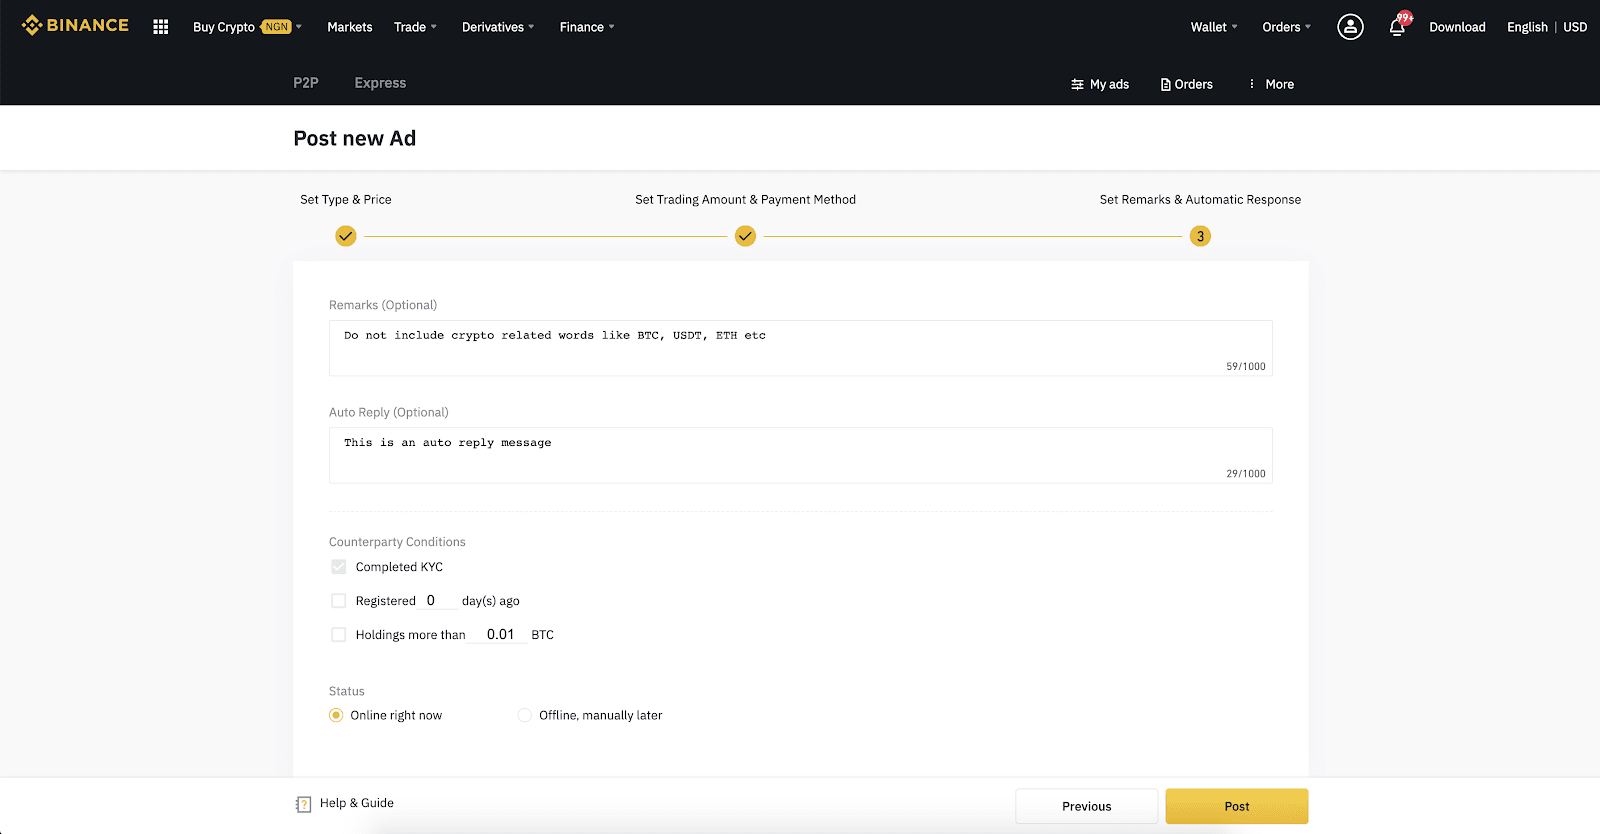Expand the Wallet dropdown
1600x834 pixels.
tap(1214, 27)
